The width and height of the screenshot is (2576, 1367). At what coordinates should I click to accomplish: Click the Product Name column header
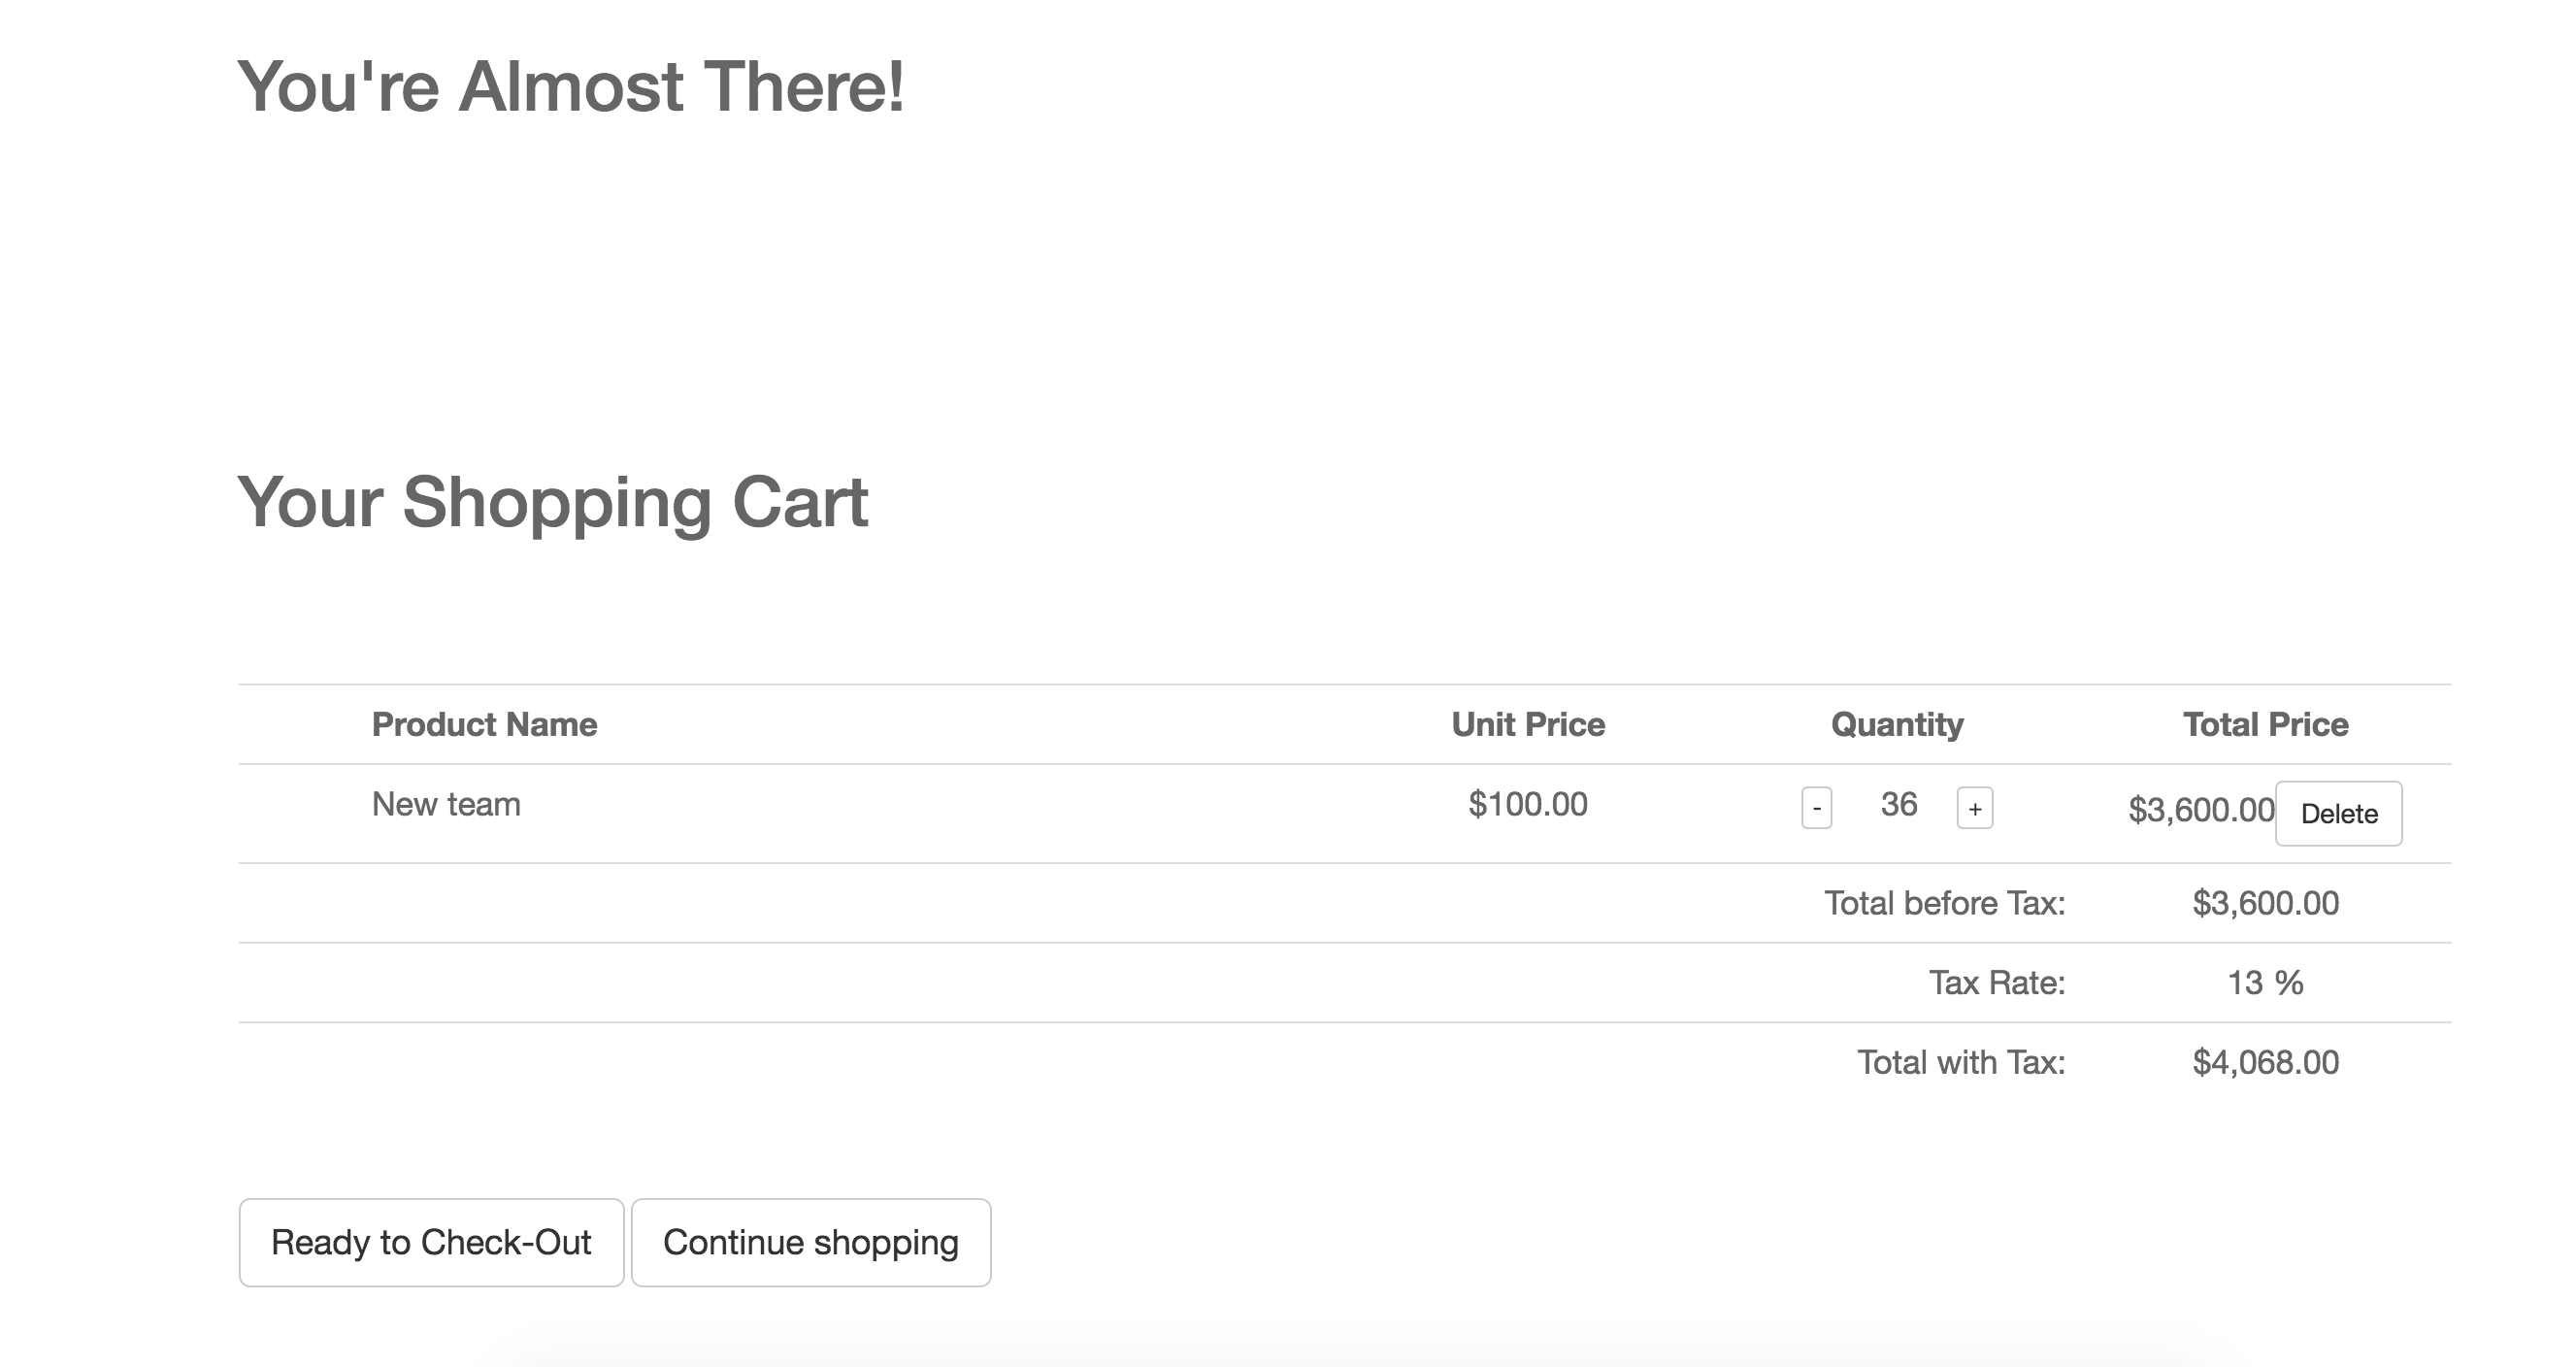click(484, 724)
